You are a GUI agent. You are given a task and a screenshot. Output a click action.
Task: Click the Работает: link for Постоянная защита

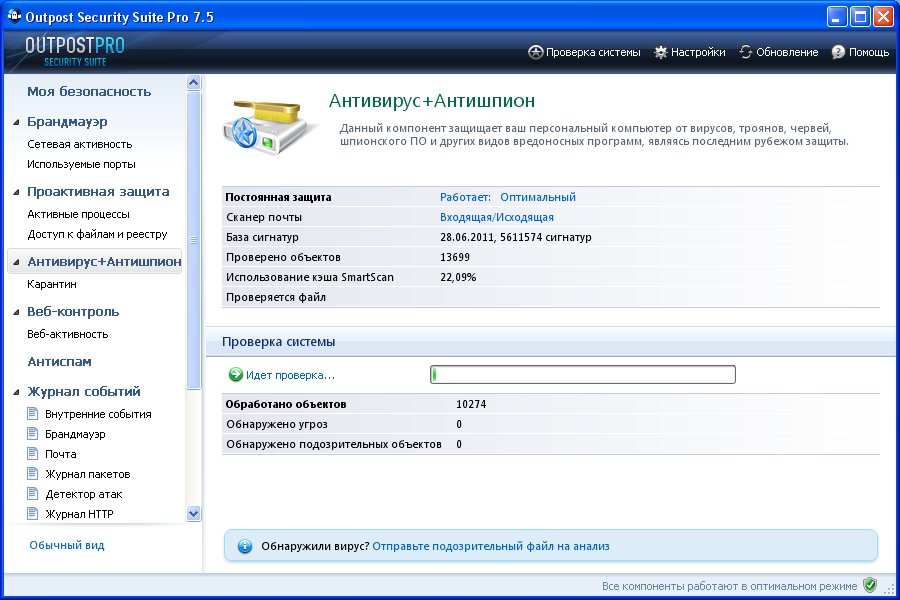point(465,197)
